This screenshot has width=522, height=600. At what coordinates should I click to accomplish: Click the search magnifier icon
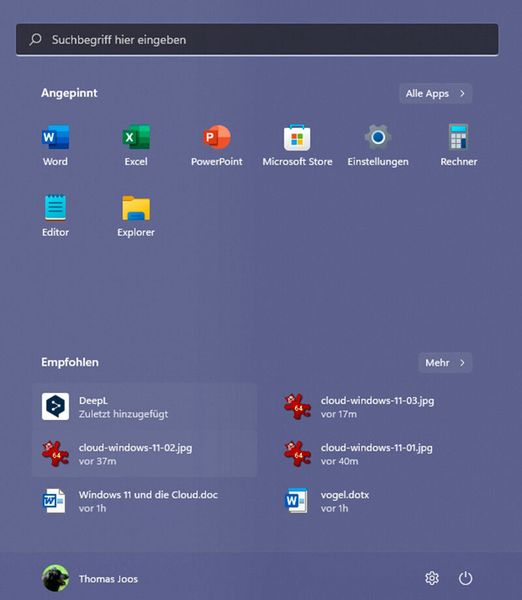pos(36,39)
